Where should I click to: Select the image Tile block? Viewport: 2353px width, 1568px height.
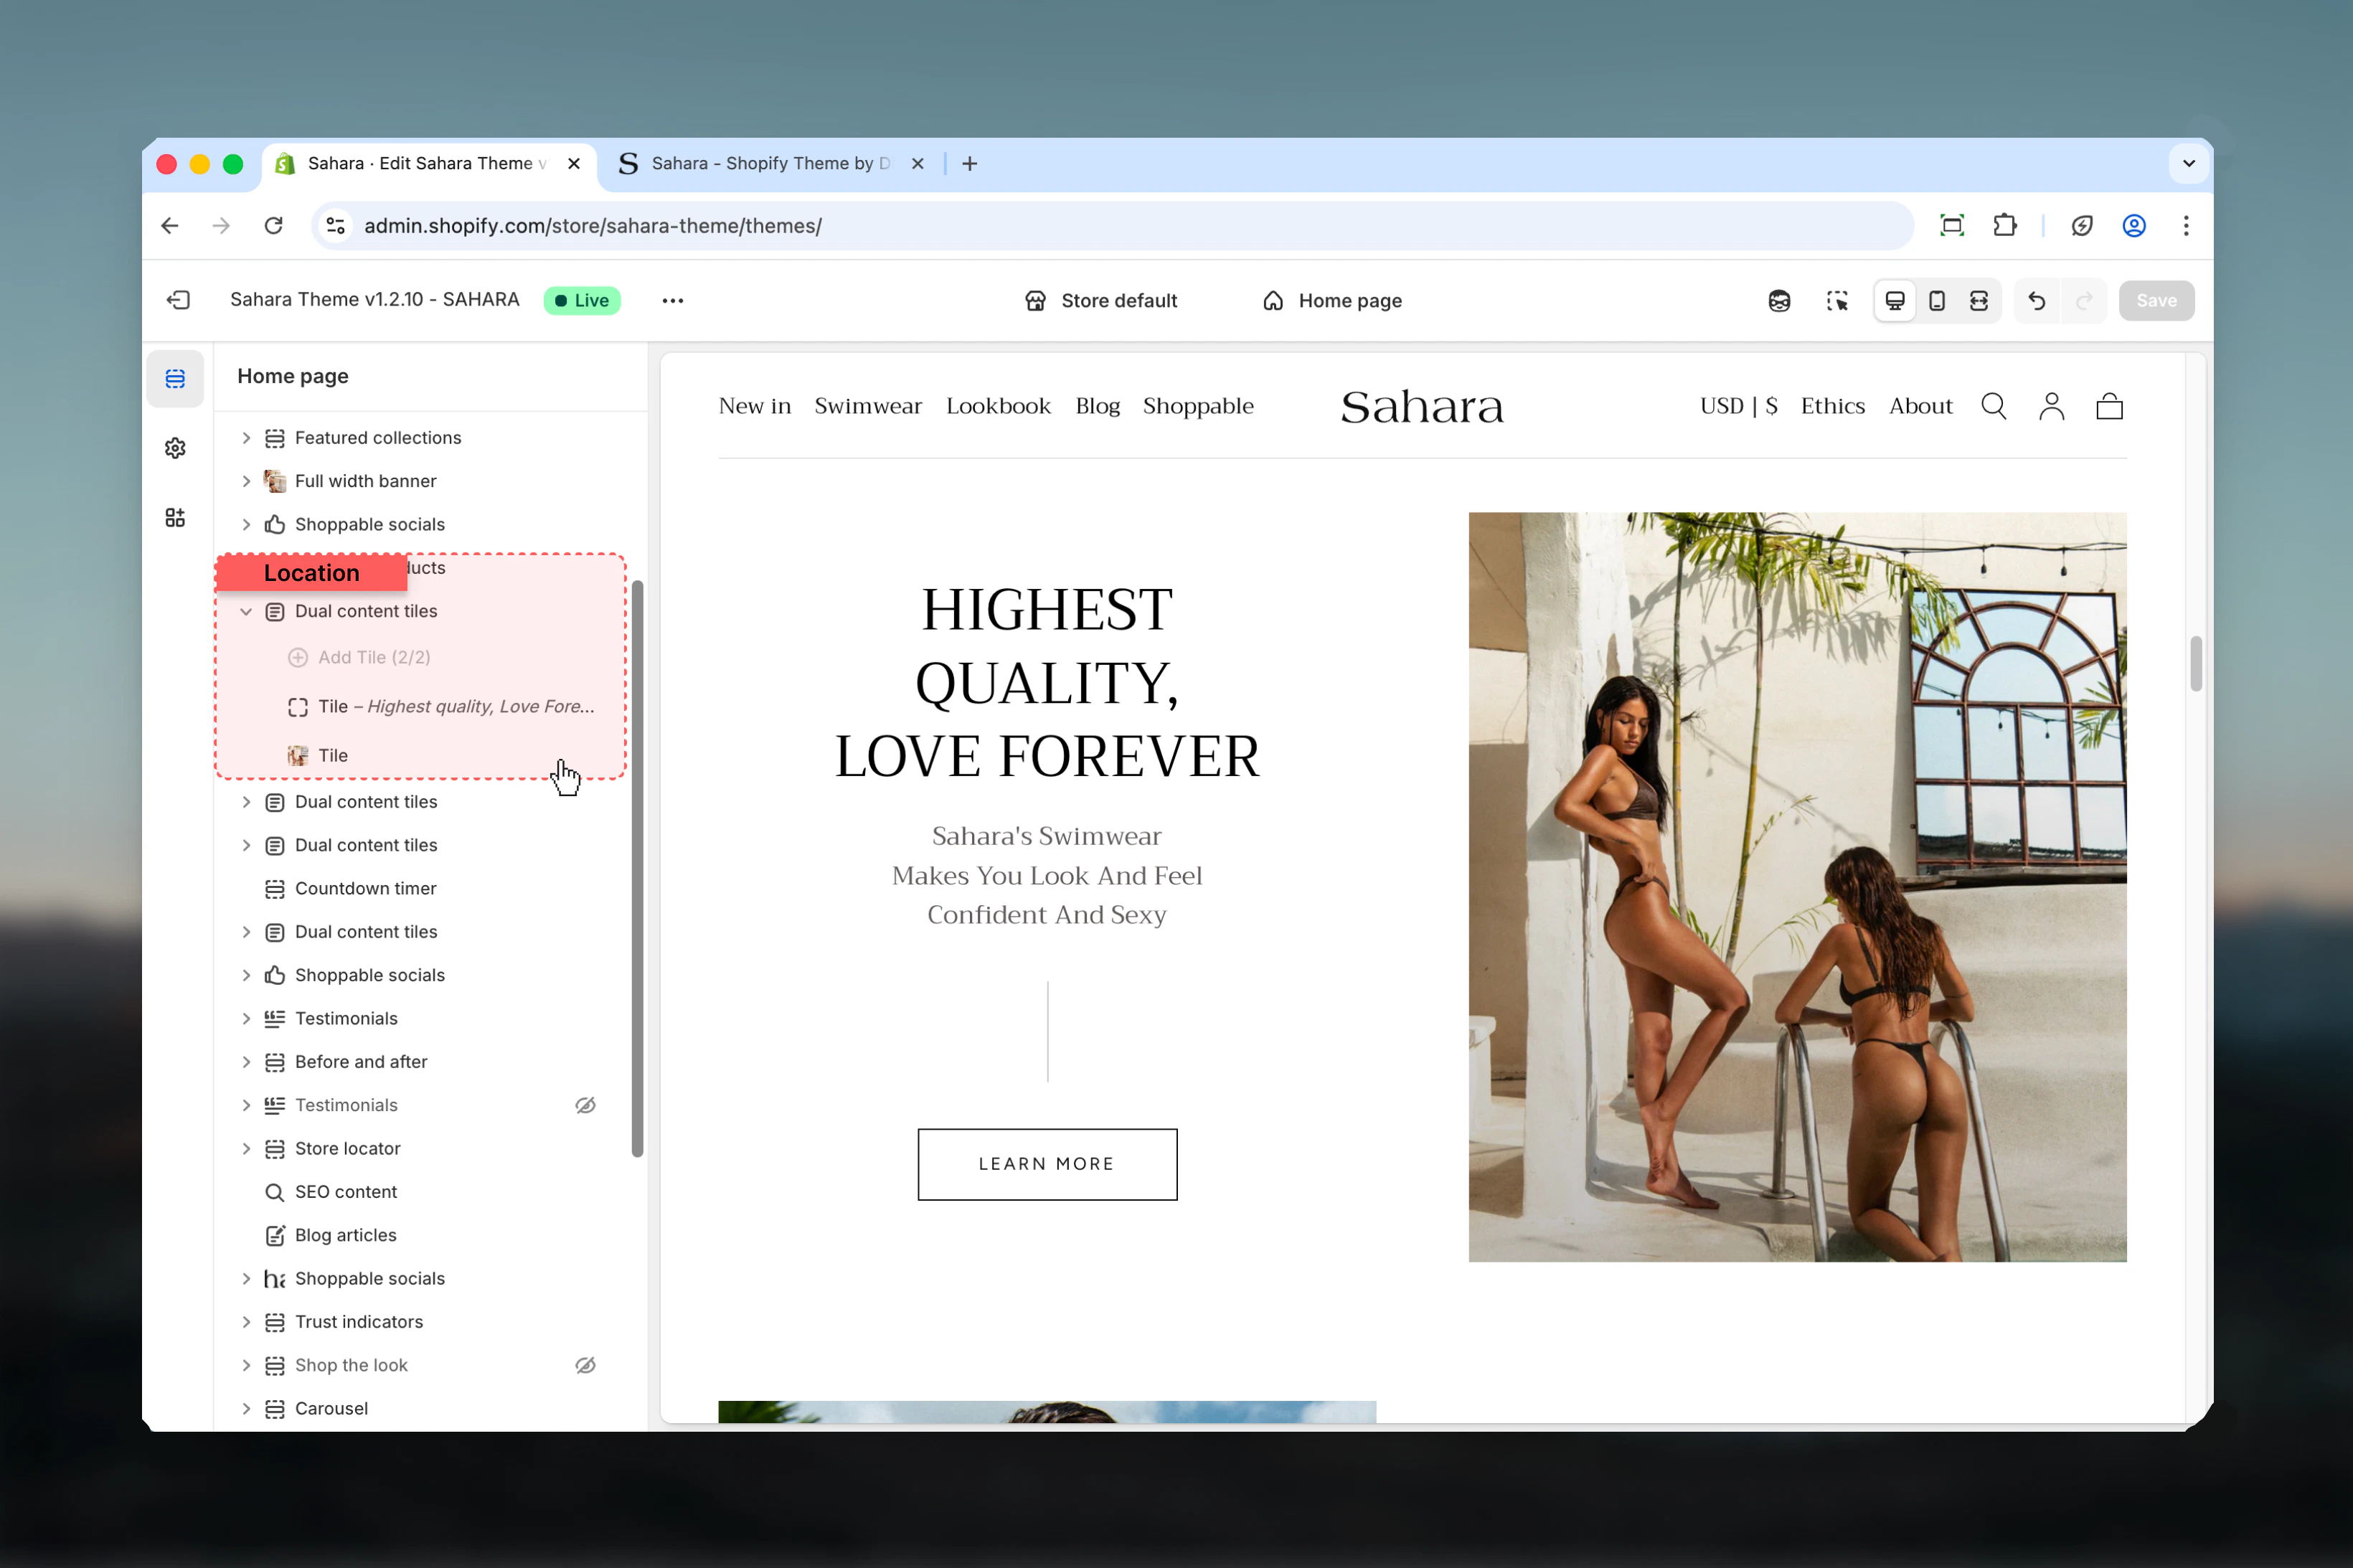(318, 756)
